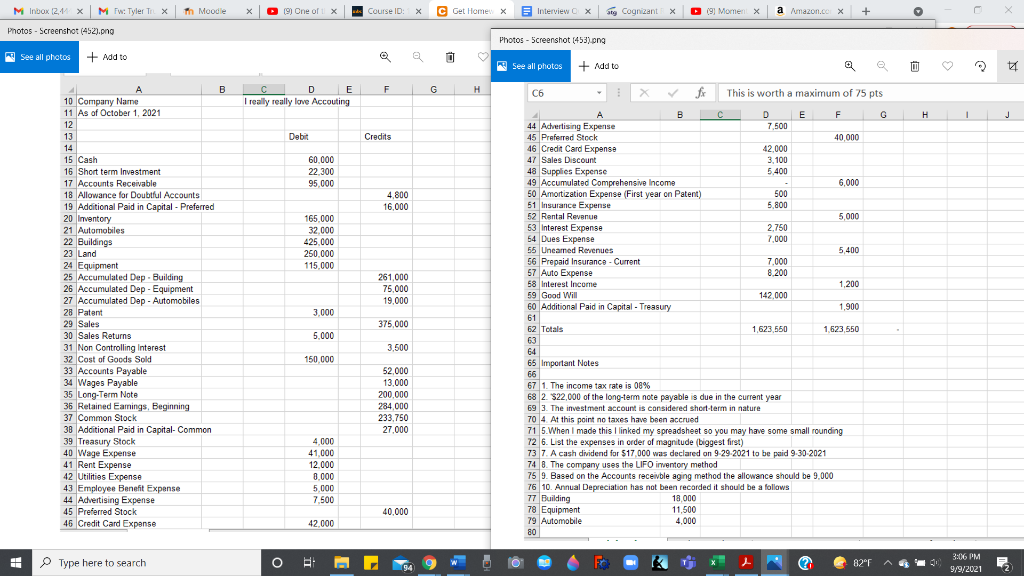
Task: Click 'Treasury Stock' row in left photo
Action: (106, 441)
